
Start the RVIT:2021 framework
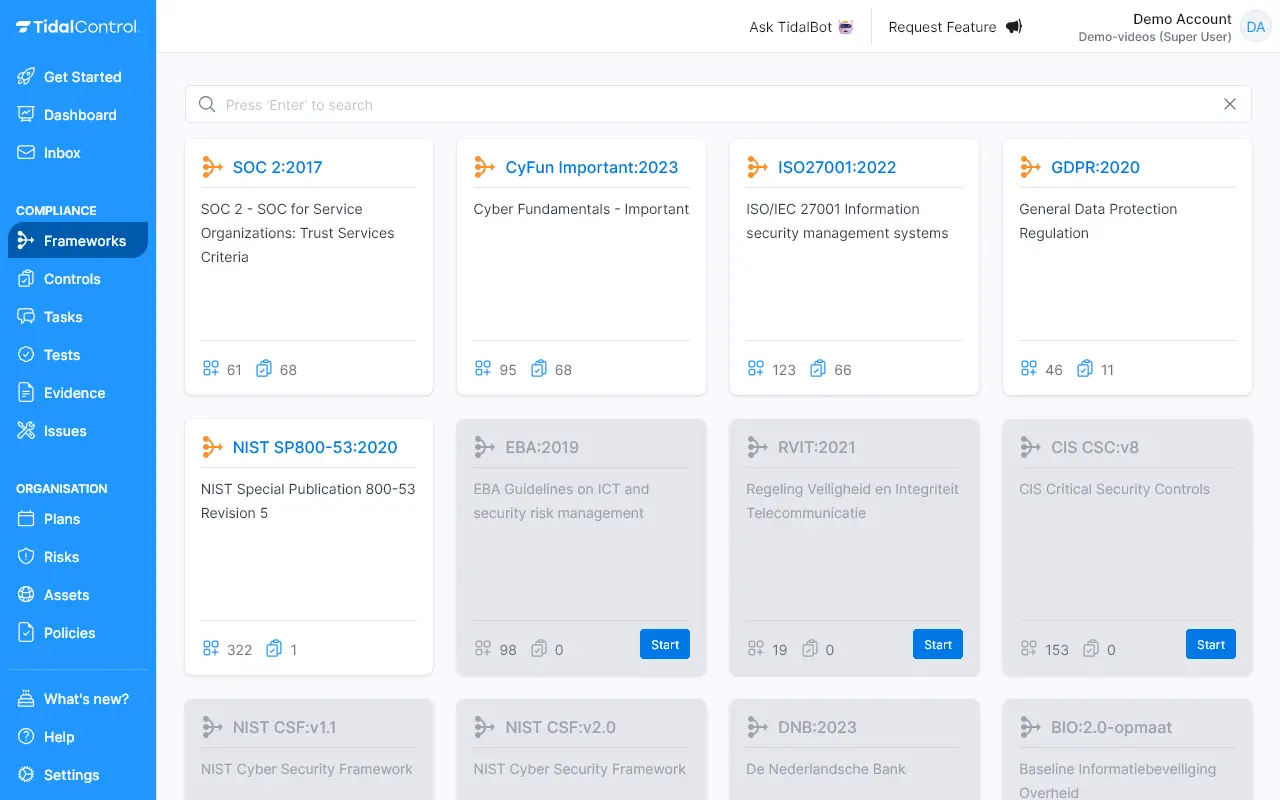[x=938, y=645]
